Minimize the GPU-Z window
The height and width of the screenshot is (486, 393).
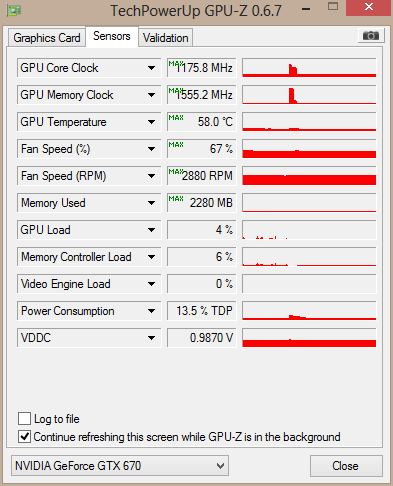point(306,9)
